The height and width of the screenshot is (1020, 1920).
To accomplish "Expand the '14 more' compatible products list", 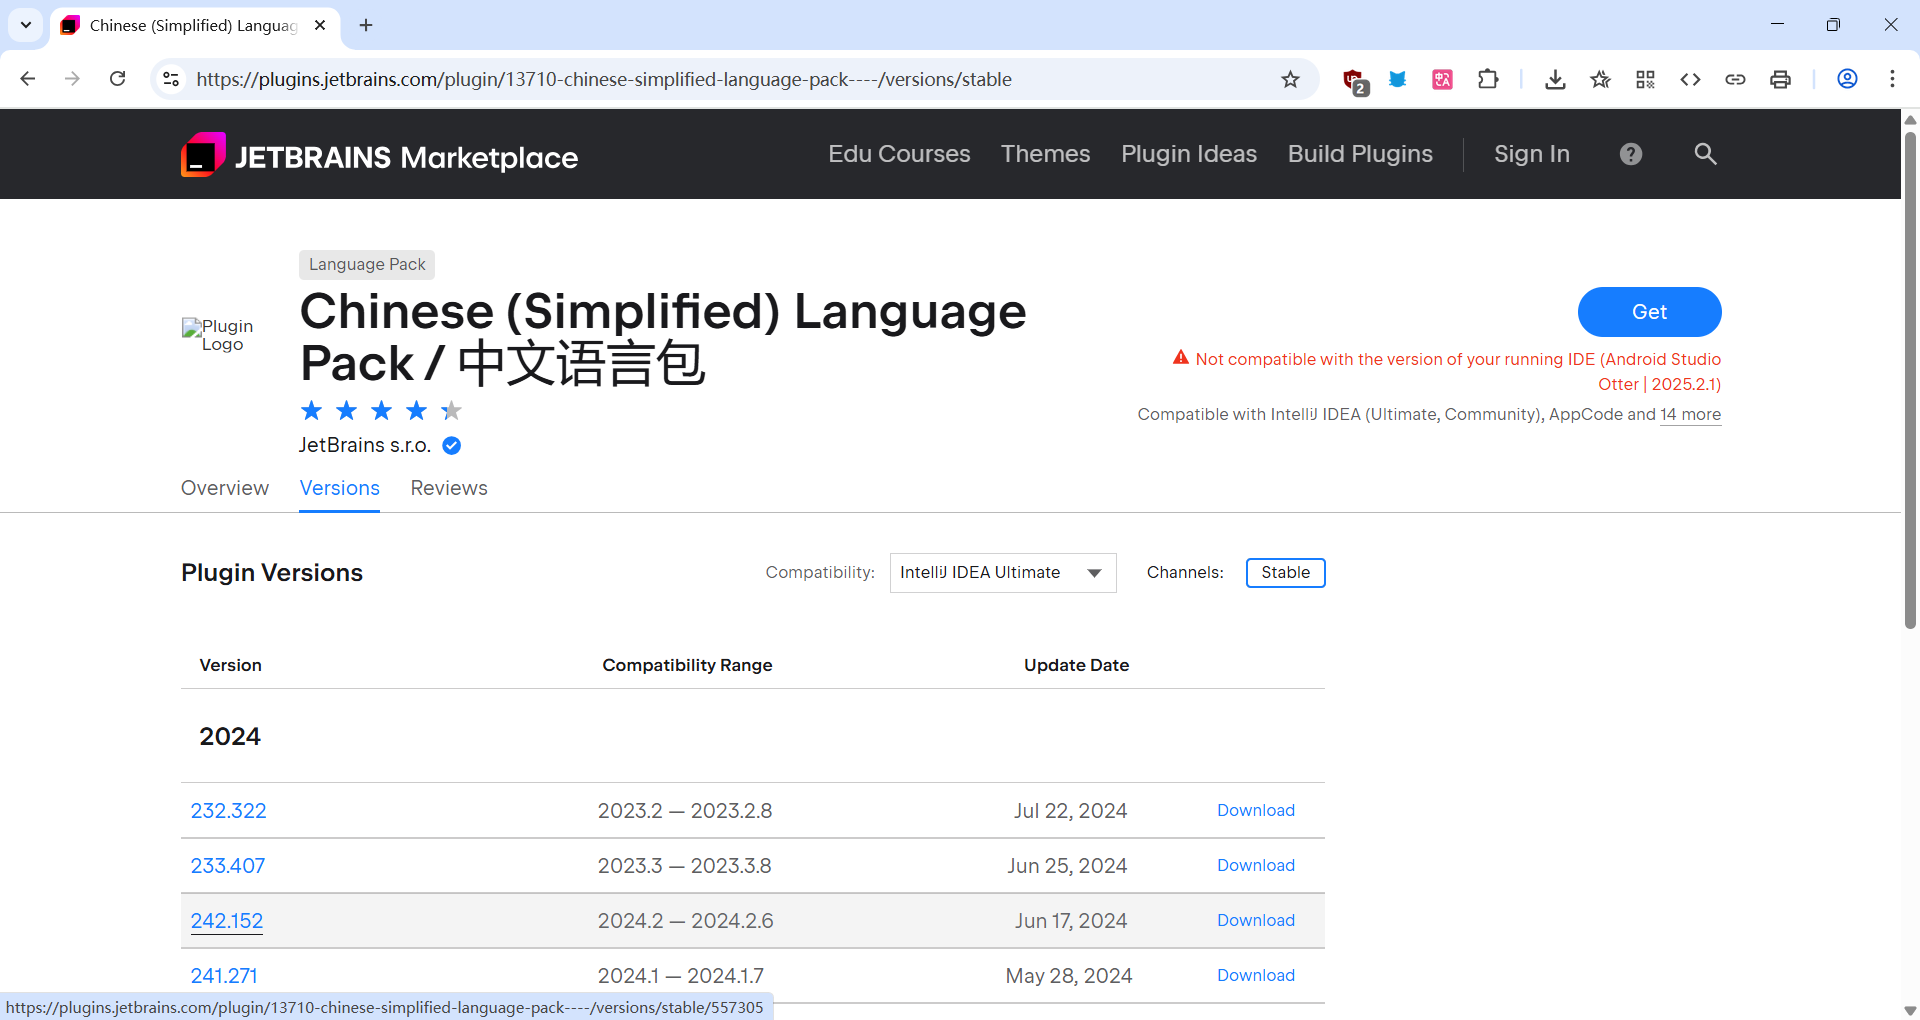I will coord(1690,414).
